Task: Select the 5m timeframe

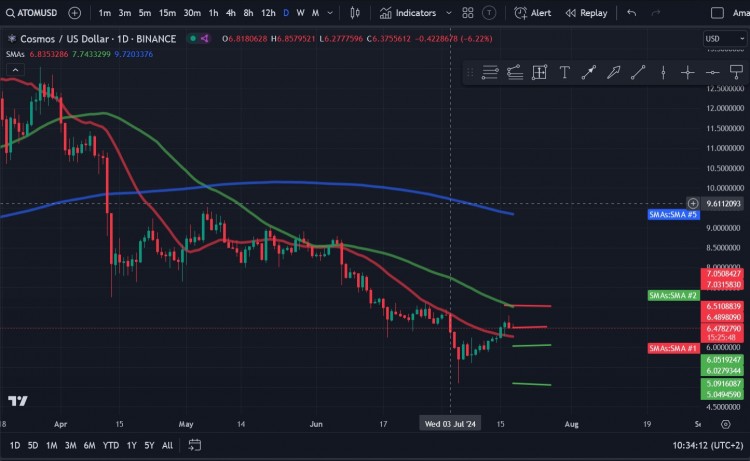Action: (x=145, y=13)
